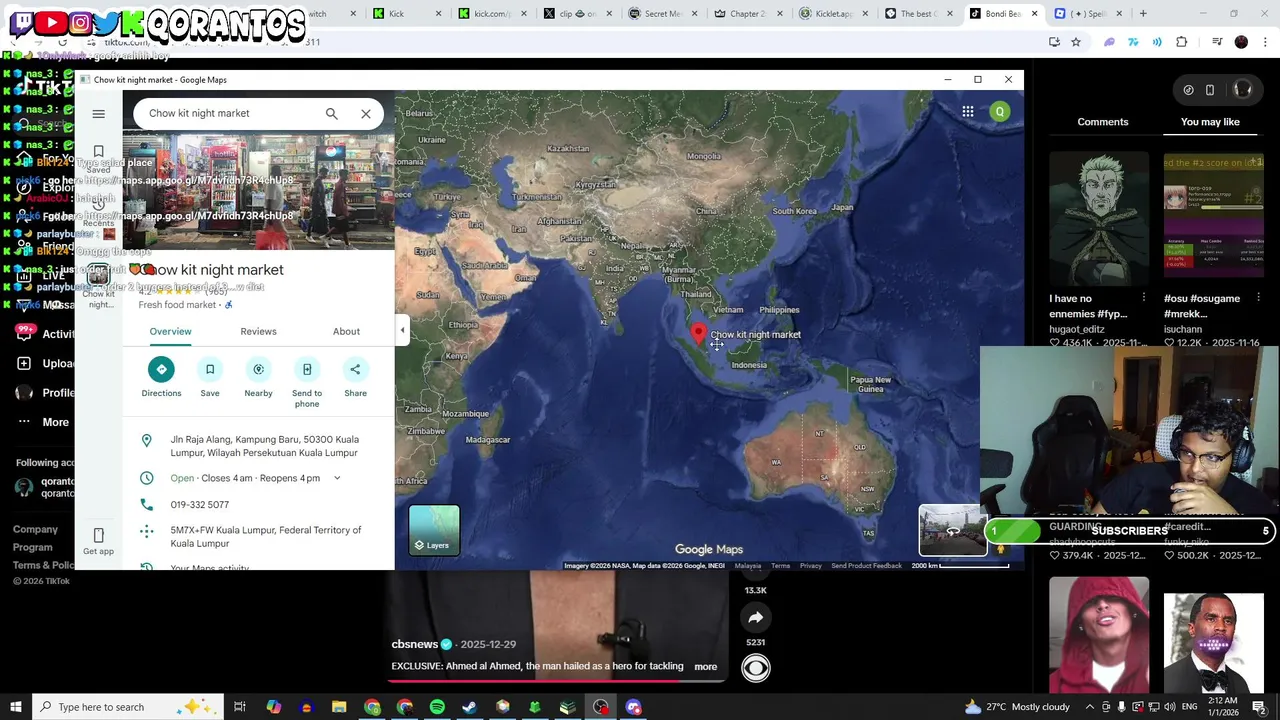Switch to the Reviews tab
This screenshot has width=1280, height=720.
tap(258, 331)
